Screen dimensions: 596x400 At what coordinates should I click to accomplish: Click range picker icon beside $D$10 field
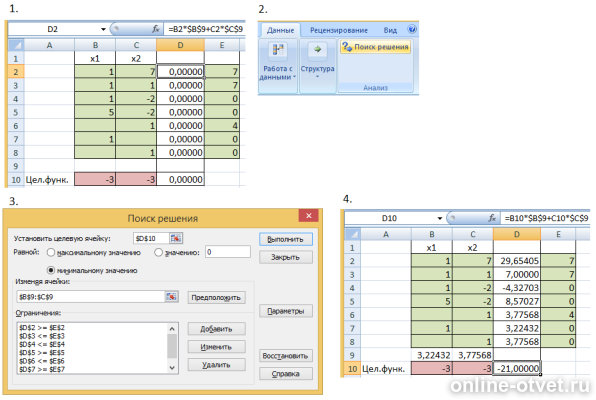pos(175,238)
